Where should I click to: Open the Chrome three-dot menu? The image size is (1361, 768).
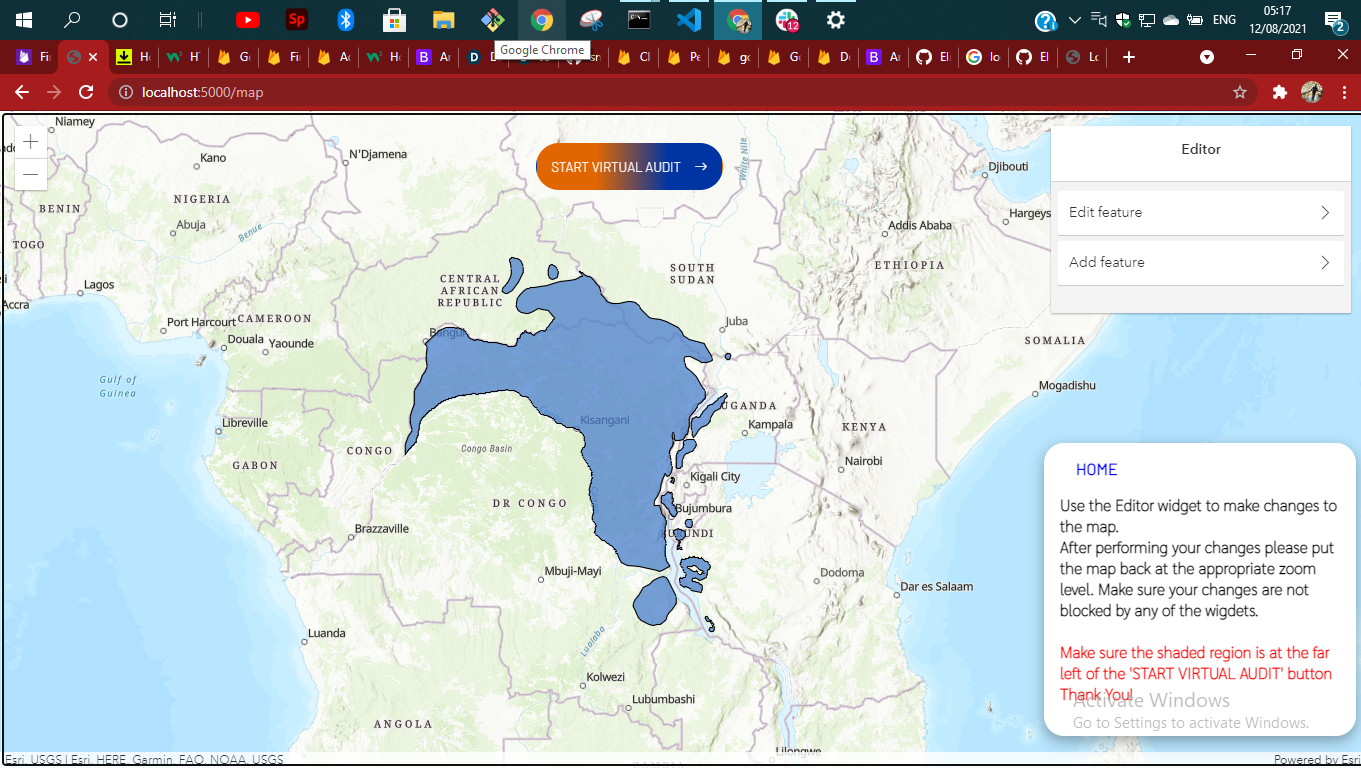click(1345, 91)
